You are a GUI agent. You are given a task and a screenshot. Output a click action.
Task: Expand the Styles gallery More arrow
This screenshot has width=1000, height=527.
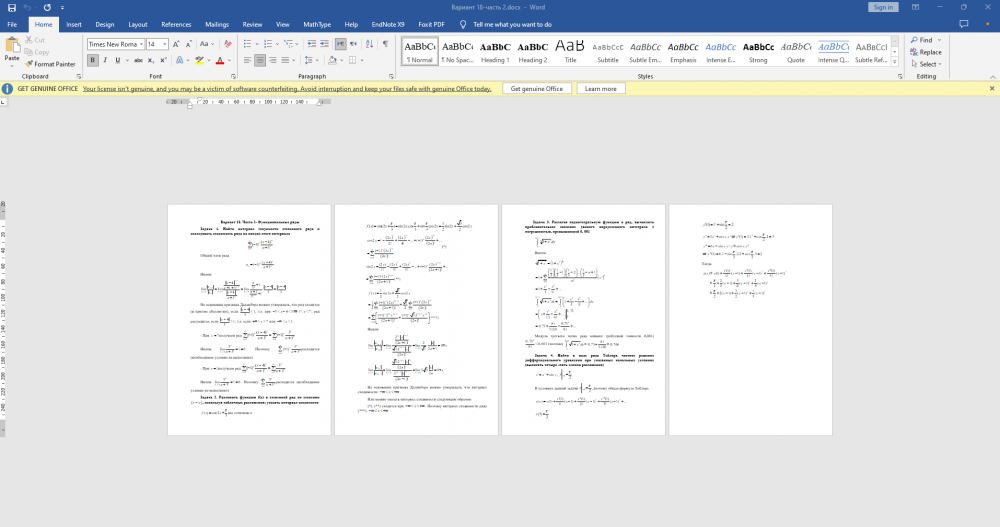coord(895,62)
